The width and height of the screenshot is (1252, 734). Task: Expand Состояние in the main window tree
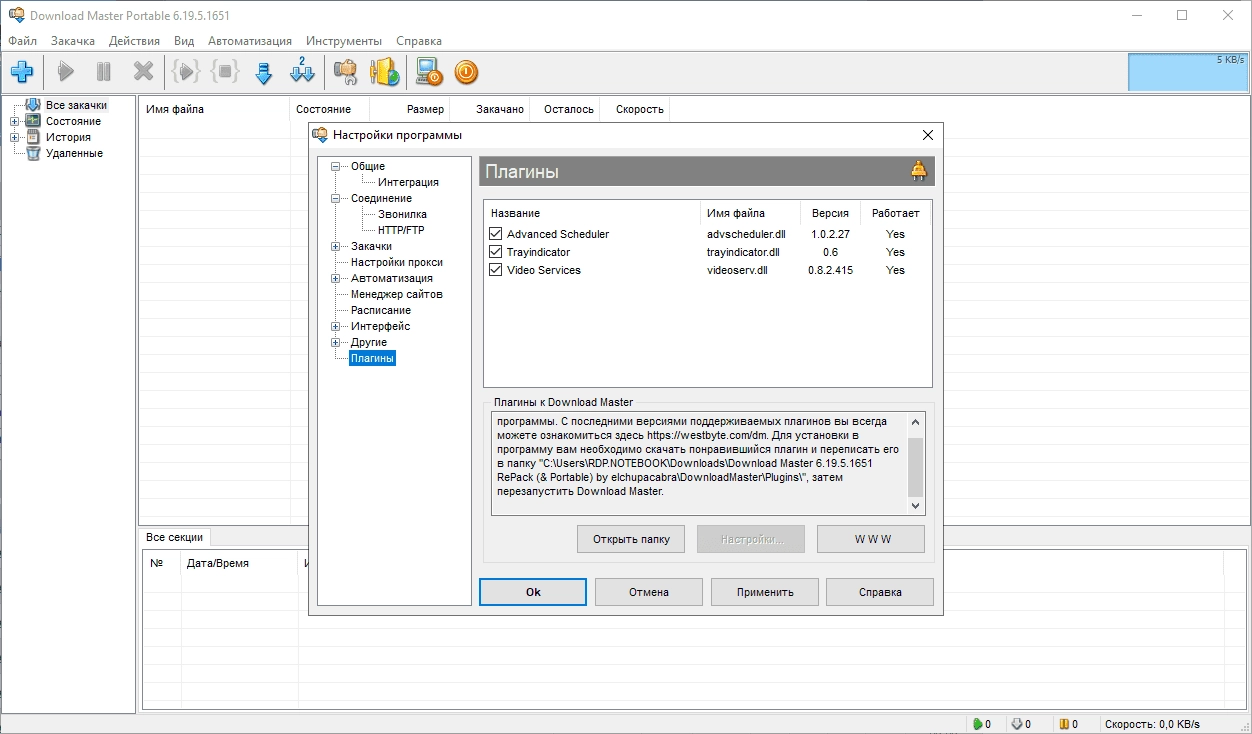point(15,121)
